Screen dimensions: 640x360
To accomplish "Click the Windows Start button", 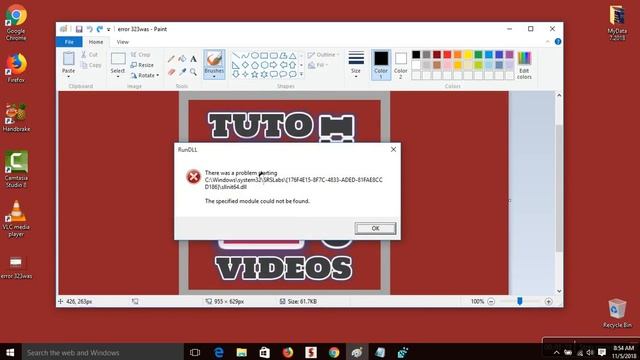I will click(10, 352).
